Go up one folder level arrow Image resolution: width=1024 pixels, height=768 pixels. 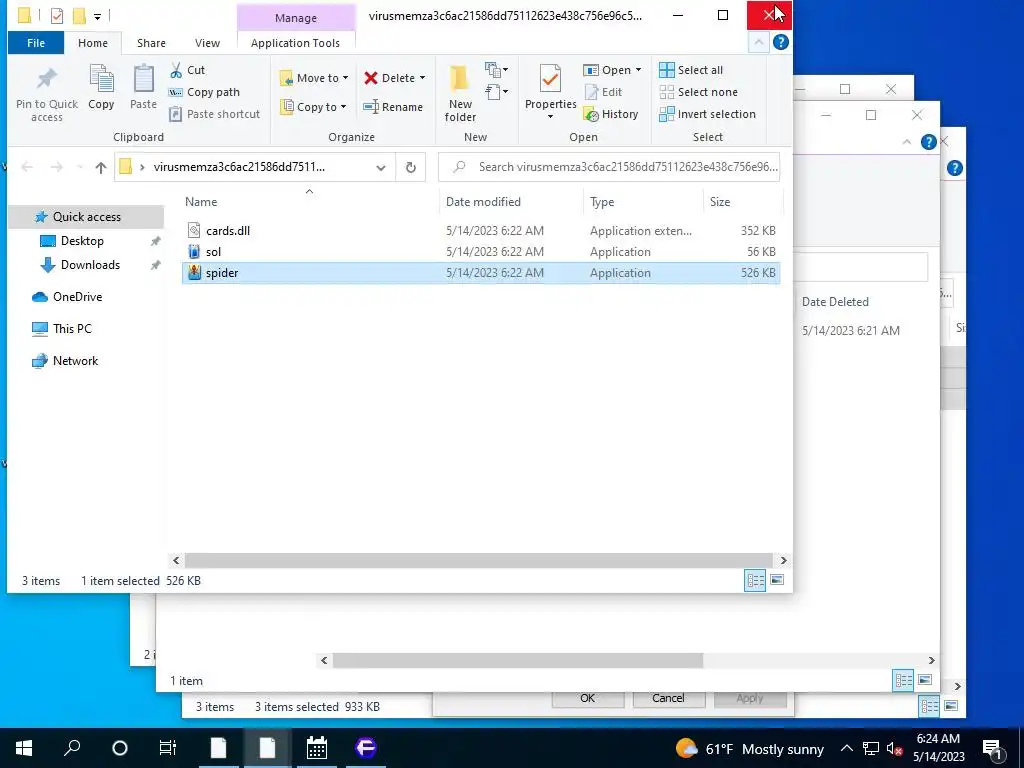point(101,167)
